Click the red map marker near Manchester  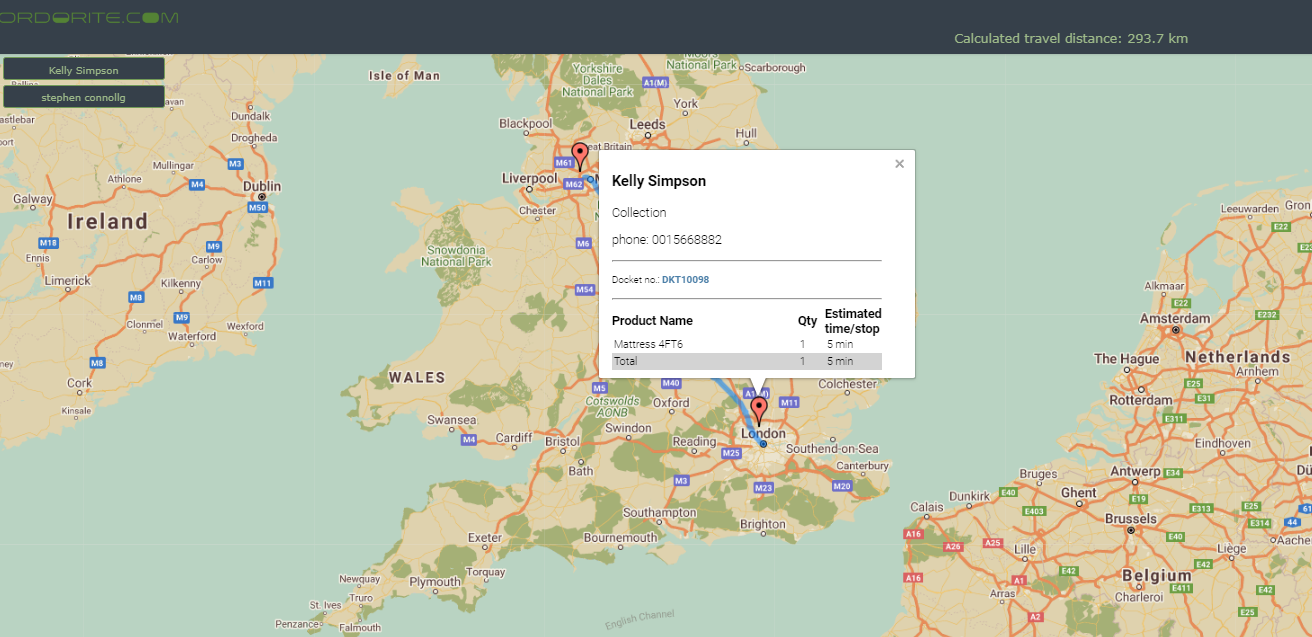580,157
